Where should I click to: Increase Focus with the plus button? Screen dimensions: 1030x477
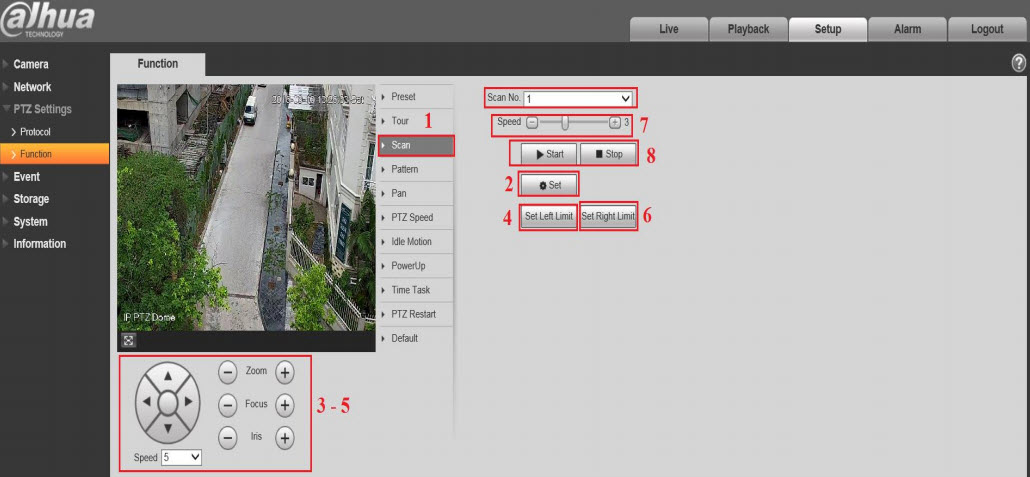[285, 405]
